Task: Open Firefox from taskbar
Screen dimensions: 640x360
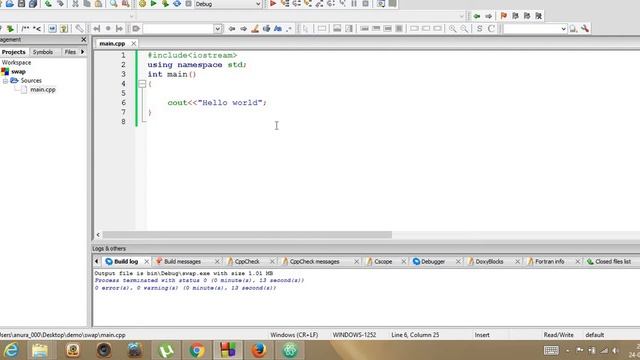Action: coord(259,350)
